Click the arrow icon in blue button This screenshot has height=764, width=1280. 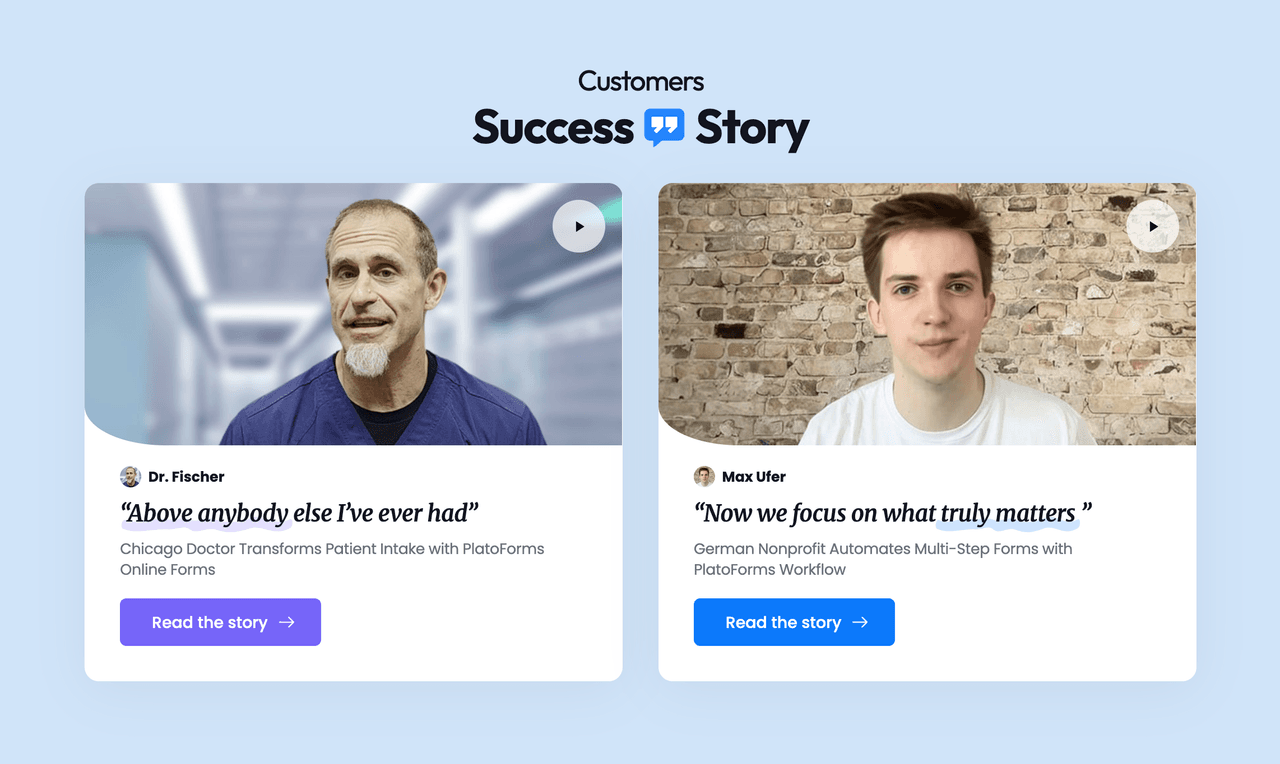tap(860, 622)
